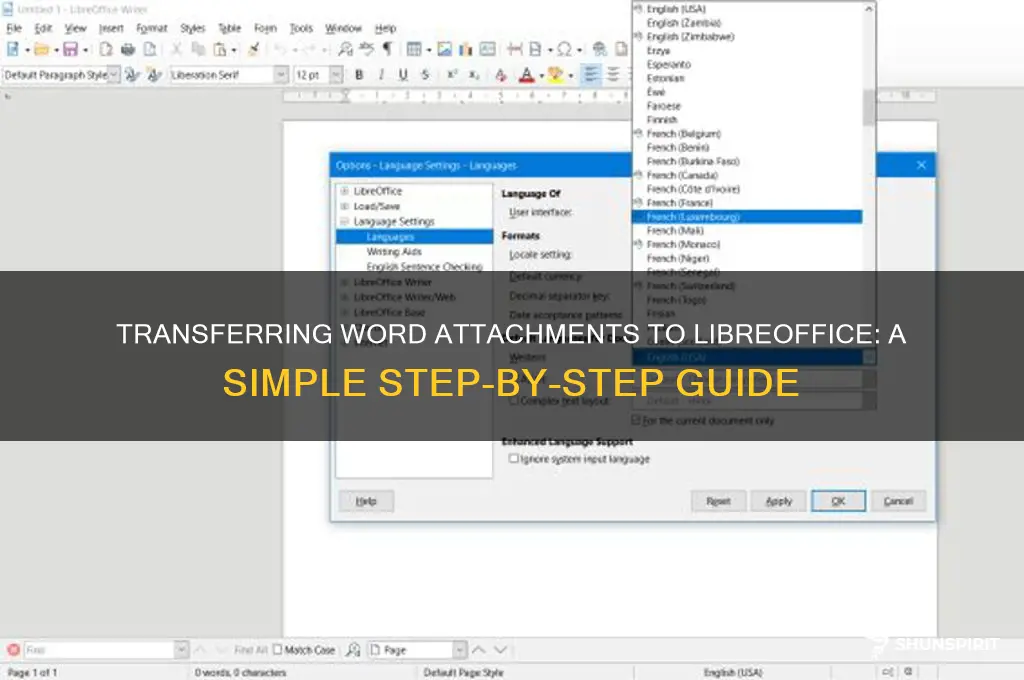Open the Styles menu
Viewport: 1024px width, 680px height.
(193, 28)
